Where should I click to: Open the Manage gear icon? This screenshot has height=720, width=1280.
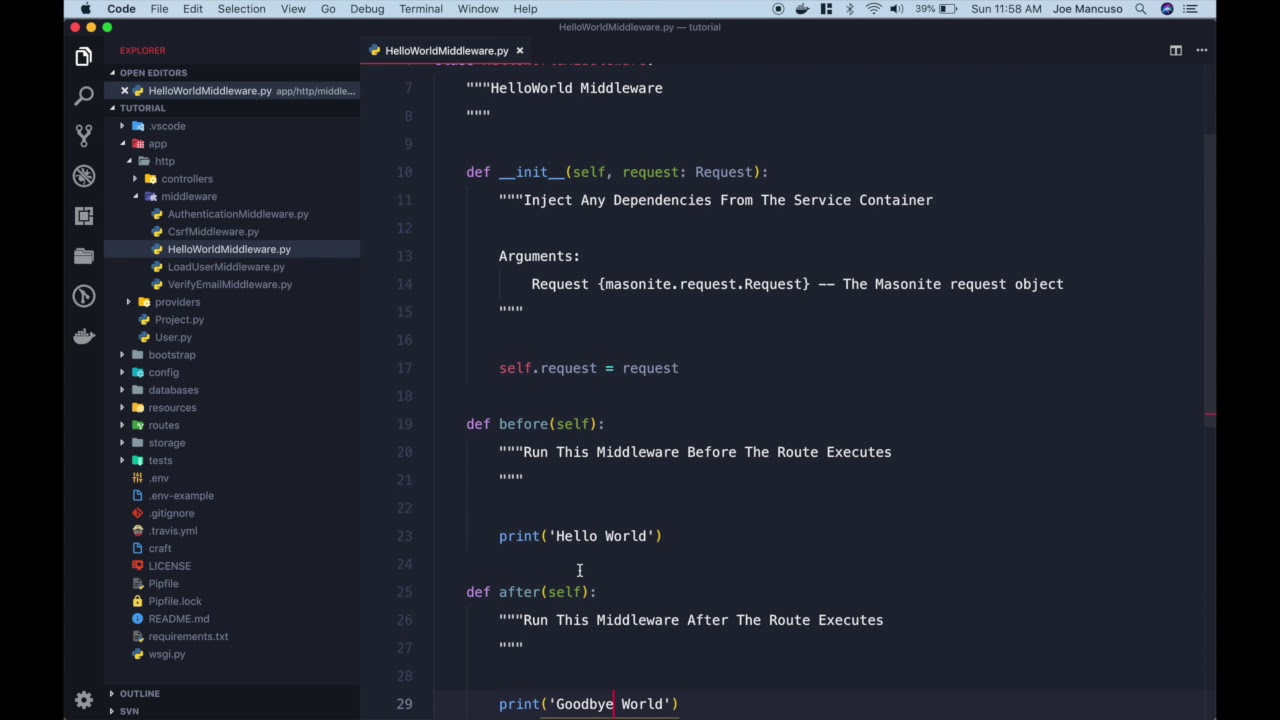[x=84, y=700]
